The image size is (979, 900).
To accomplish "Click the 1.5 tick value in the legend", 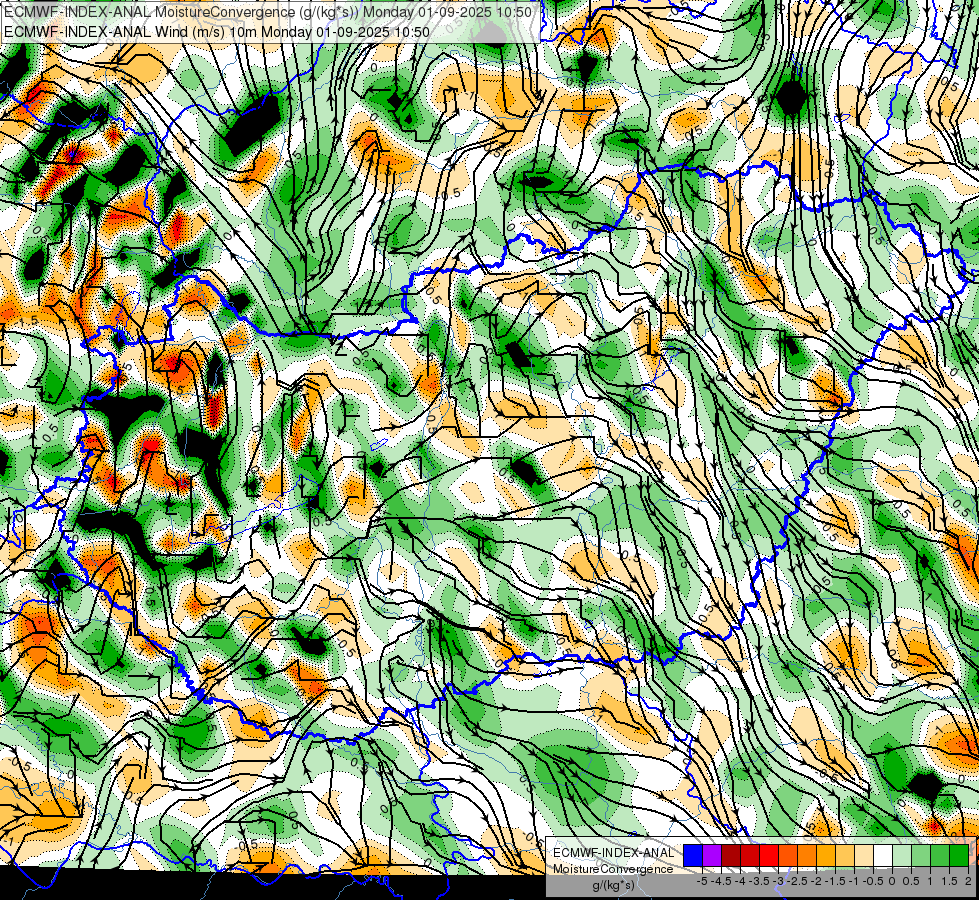I will 950,881.
